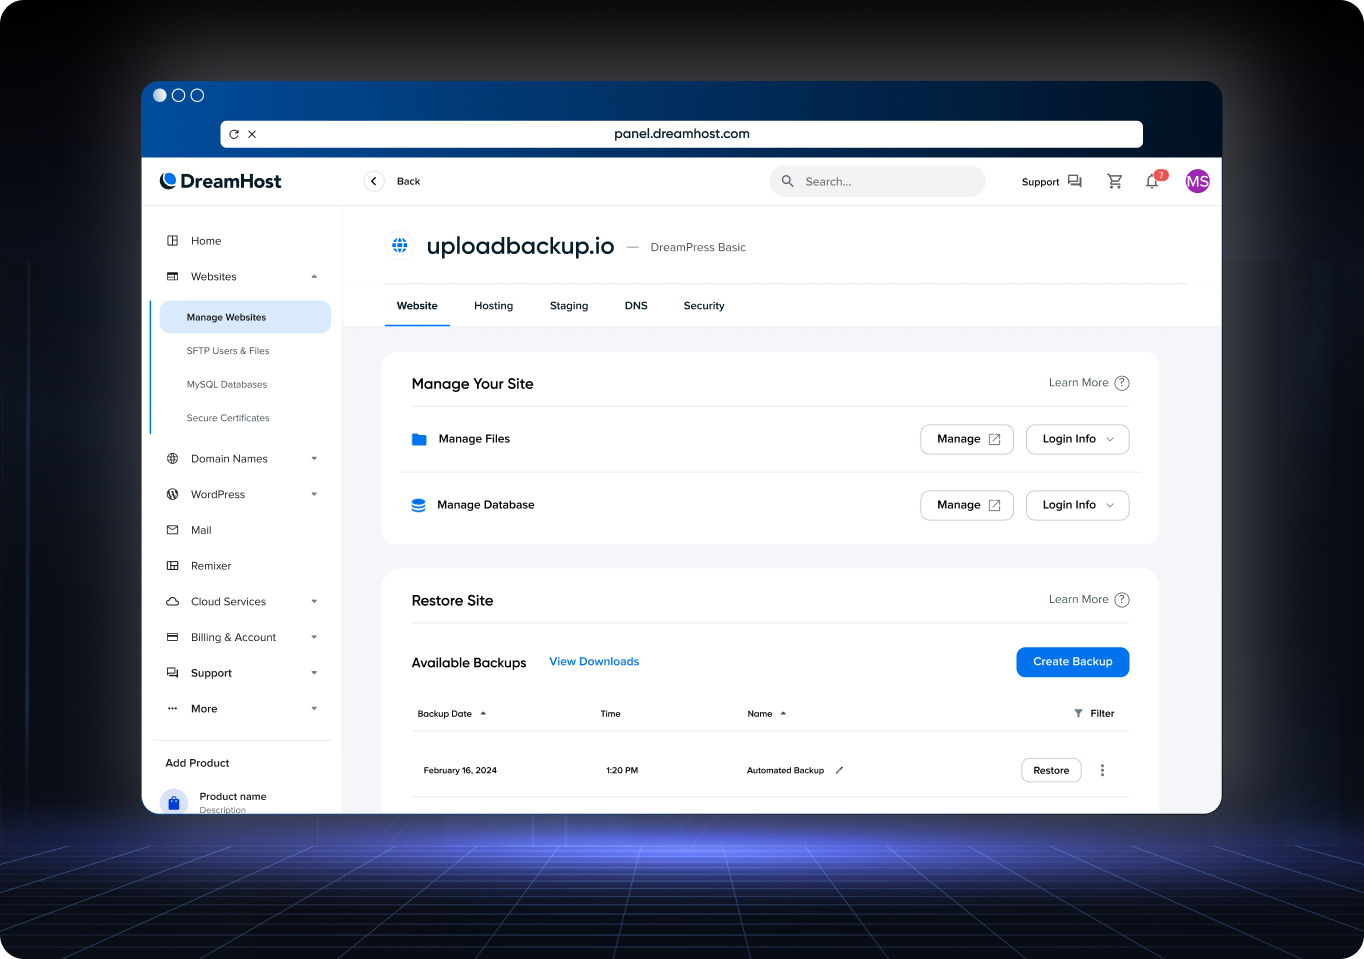This screenshot has height=959, width=1364.
Task: Open the View Downloads link
Action: 594,662
